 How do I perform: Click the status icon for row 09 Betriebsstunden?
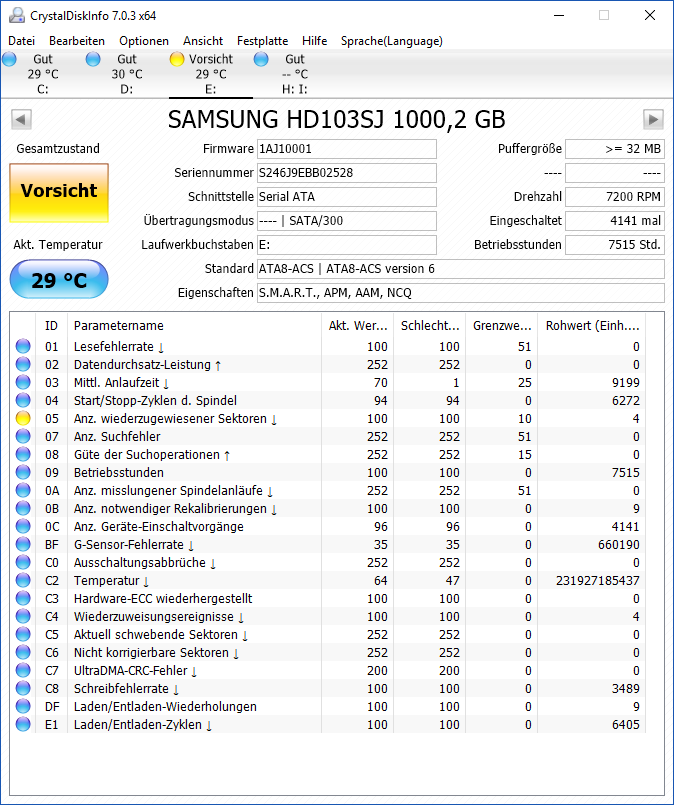(23, 472)
